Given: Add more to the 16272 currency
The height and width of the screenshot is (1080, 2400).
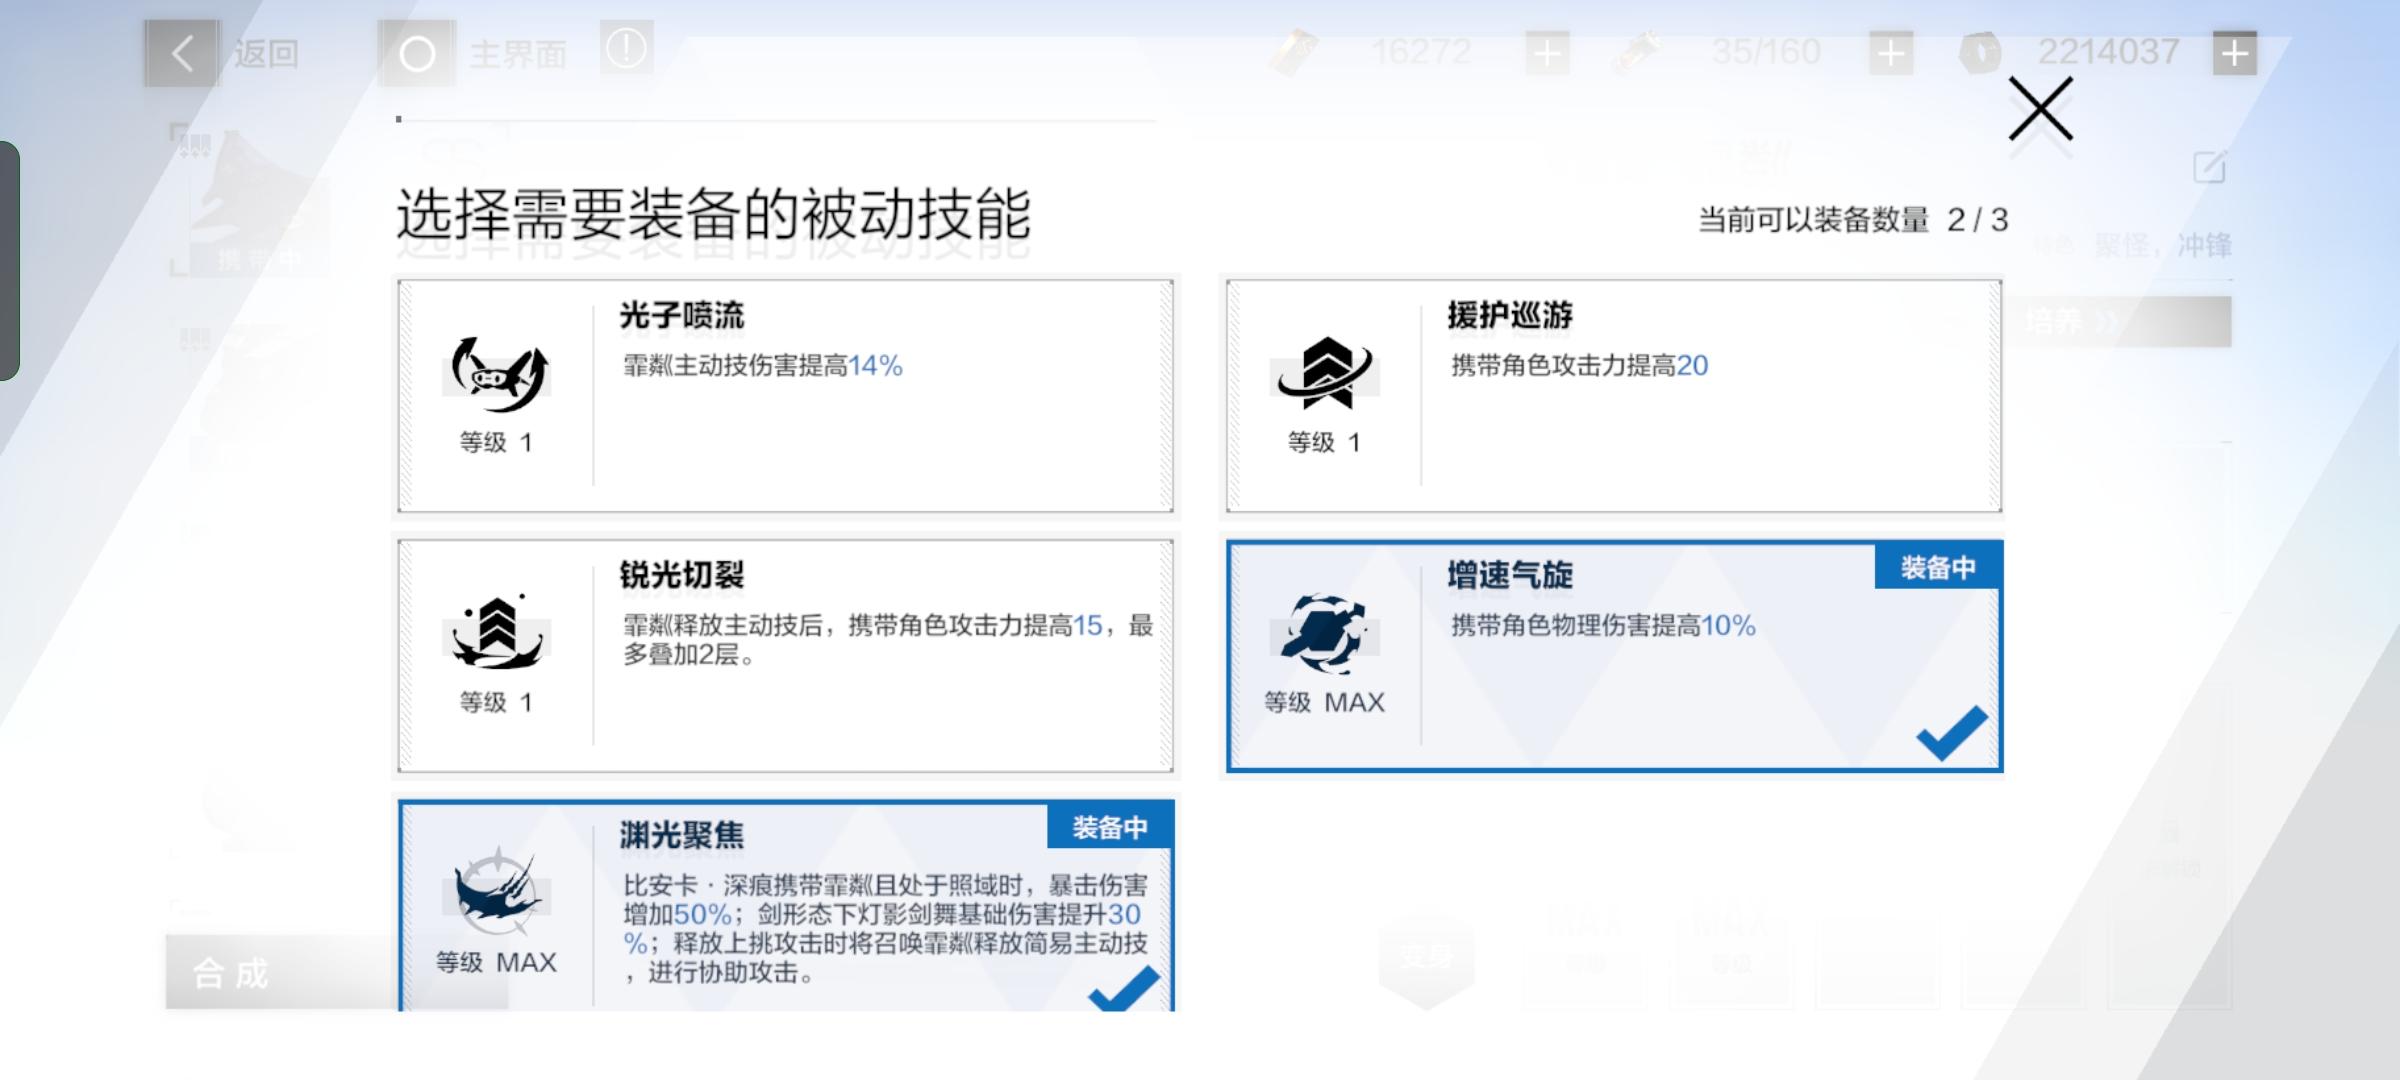Looking at the screenshot, I should [x=1547, y=53].
